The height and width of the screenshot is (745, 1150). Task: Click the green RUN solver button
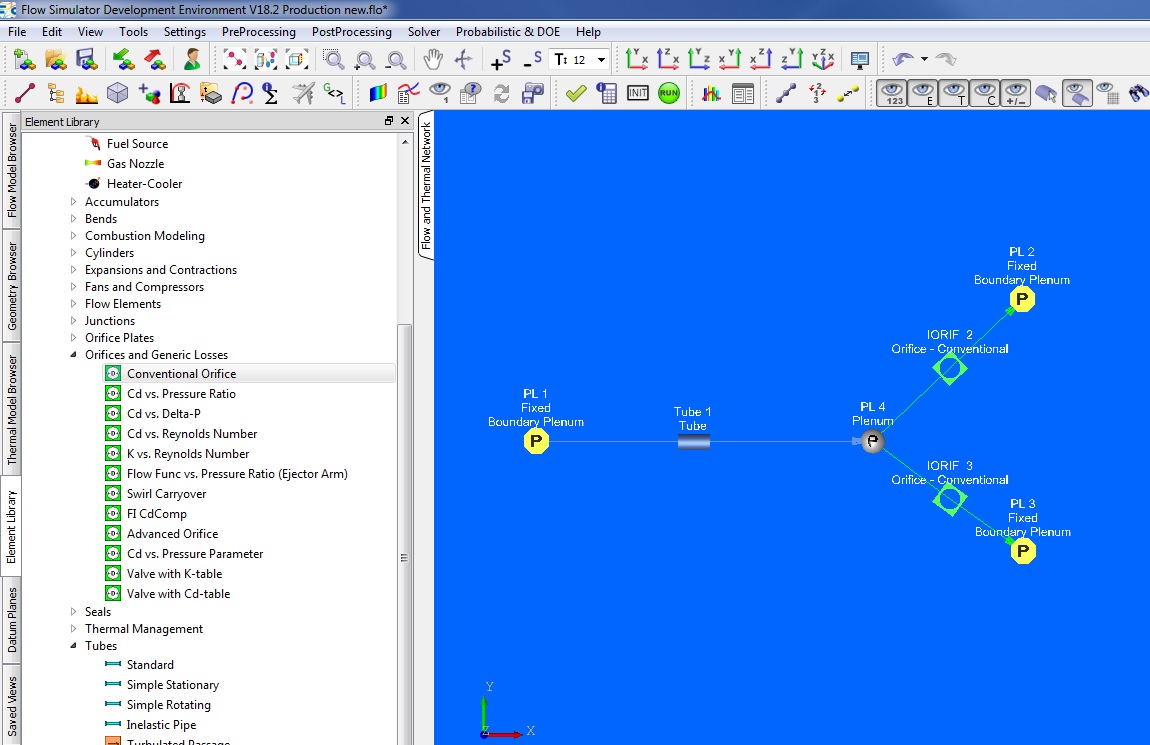pos(668,93)
